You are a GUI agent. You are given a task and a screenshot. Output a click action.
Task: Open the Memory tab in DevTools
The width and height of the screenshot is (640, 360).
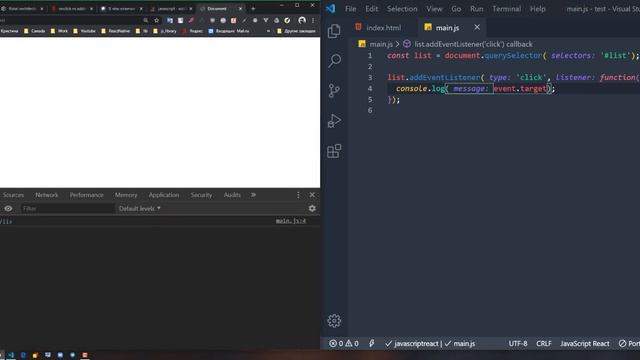[x=126, y=195]
